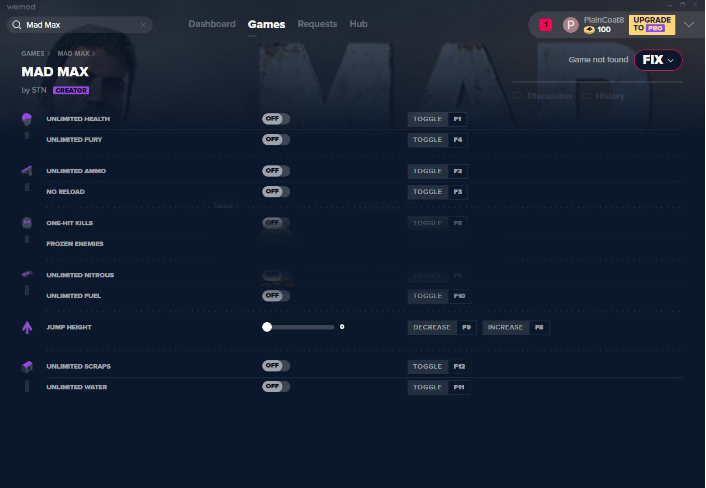Click the JUMP HEIGHT label
Viewport: 706px width, 488px height.
pos(69,327)
